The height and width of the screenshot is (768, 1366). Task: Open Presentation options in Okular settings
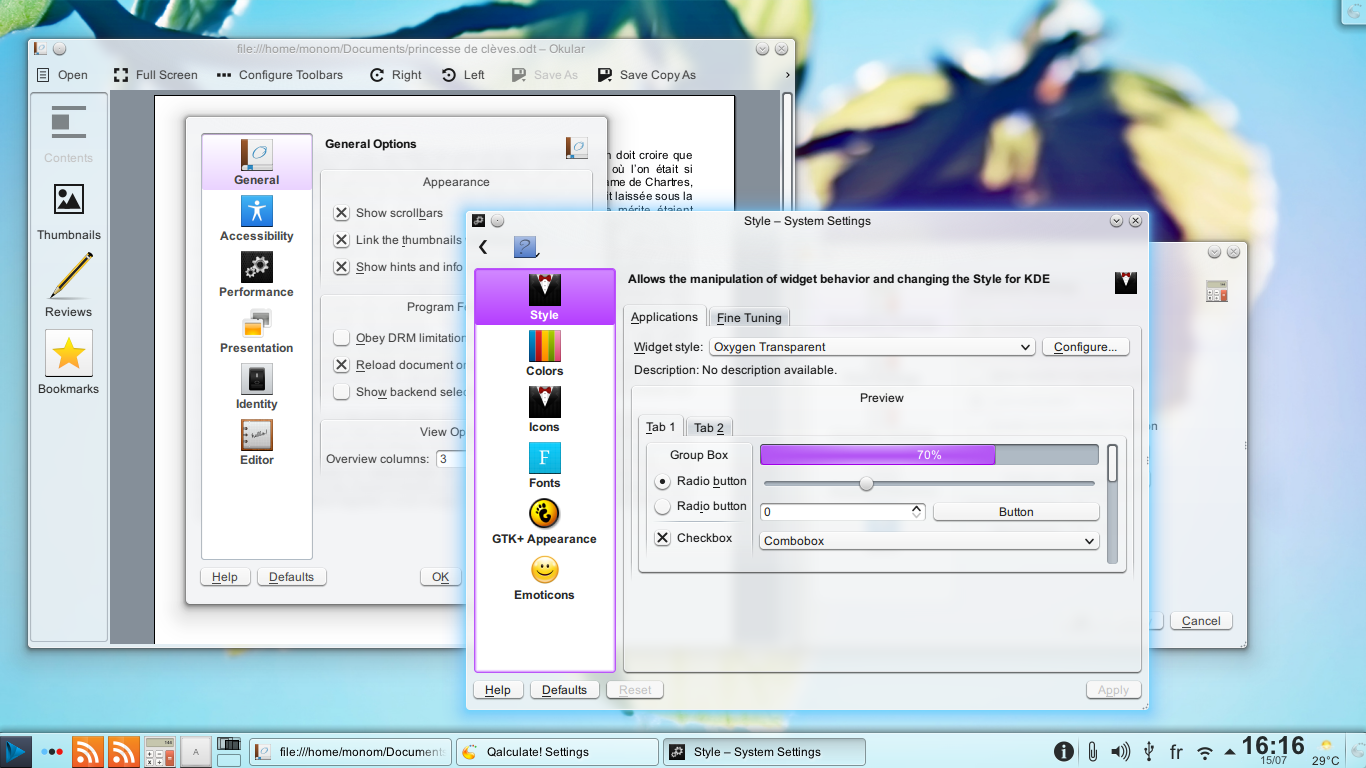pos(257,330)
